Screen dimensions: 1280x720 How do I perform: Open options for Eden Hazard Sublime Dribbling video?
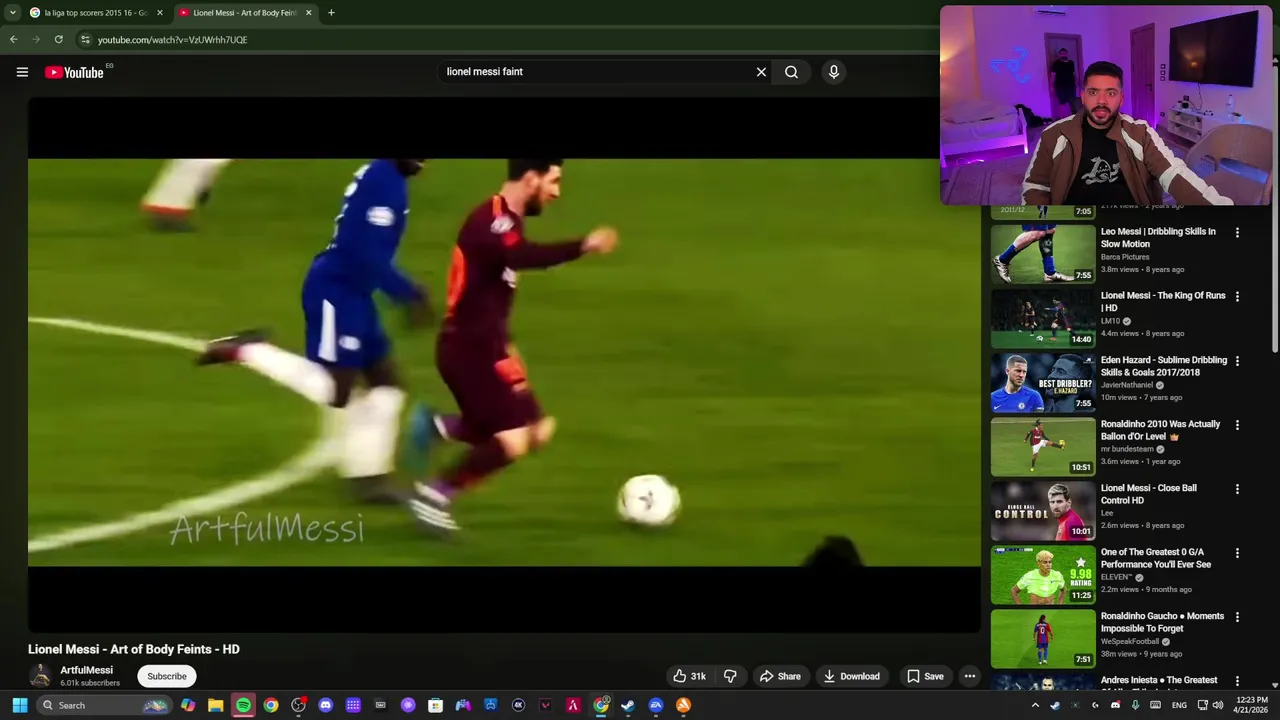[1237, 360]
